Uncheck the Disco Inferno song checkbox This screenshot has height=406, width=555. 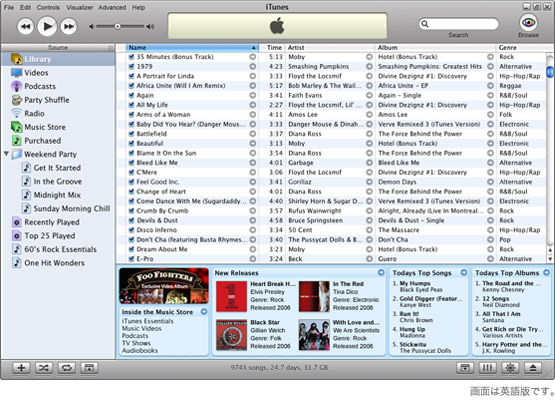(131, 230)
